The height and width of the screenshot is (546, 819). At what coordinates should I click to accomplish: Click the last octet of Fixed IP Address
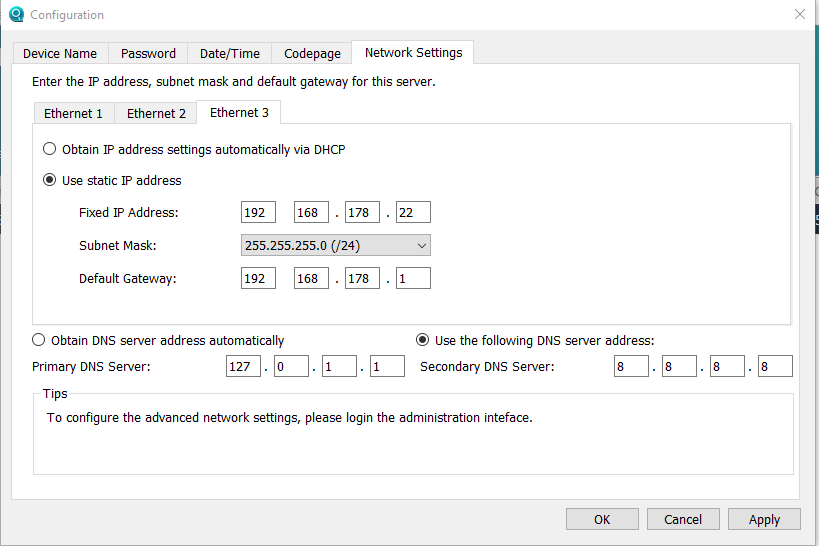(413, 212)
